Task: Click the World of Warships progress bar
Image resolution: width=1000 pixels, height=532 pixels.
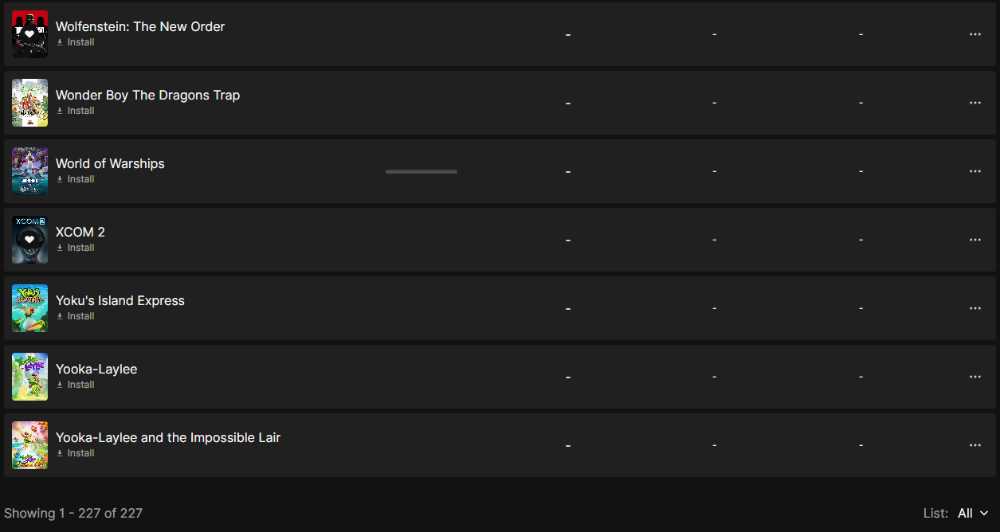Action: point(421,172)
